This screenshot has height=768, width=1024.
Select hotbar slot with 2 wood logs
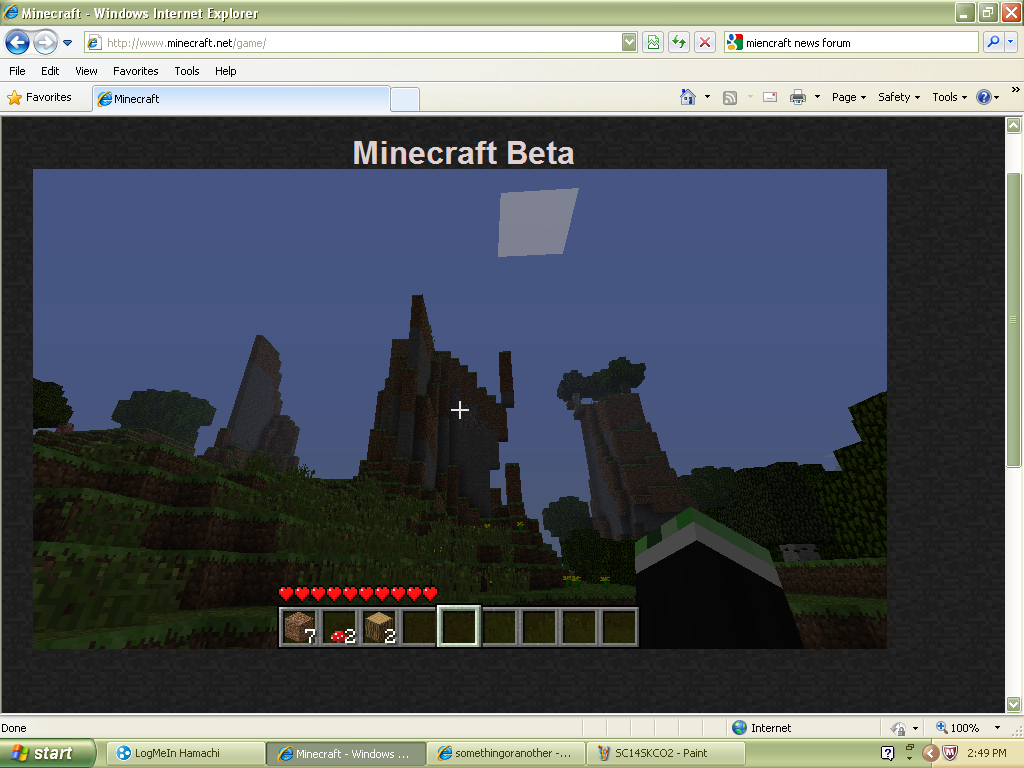379,627
